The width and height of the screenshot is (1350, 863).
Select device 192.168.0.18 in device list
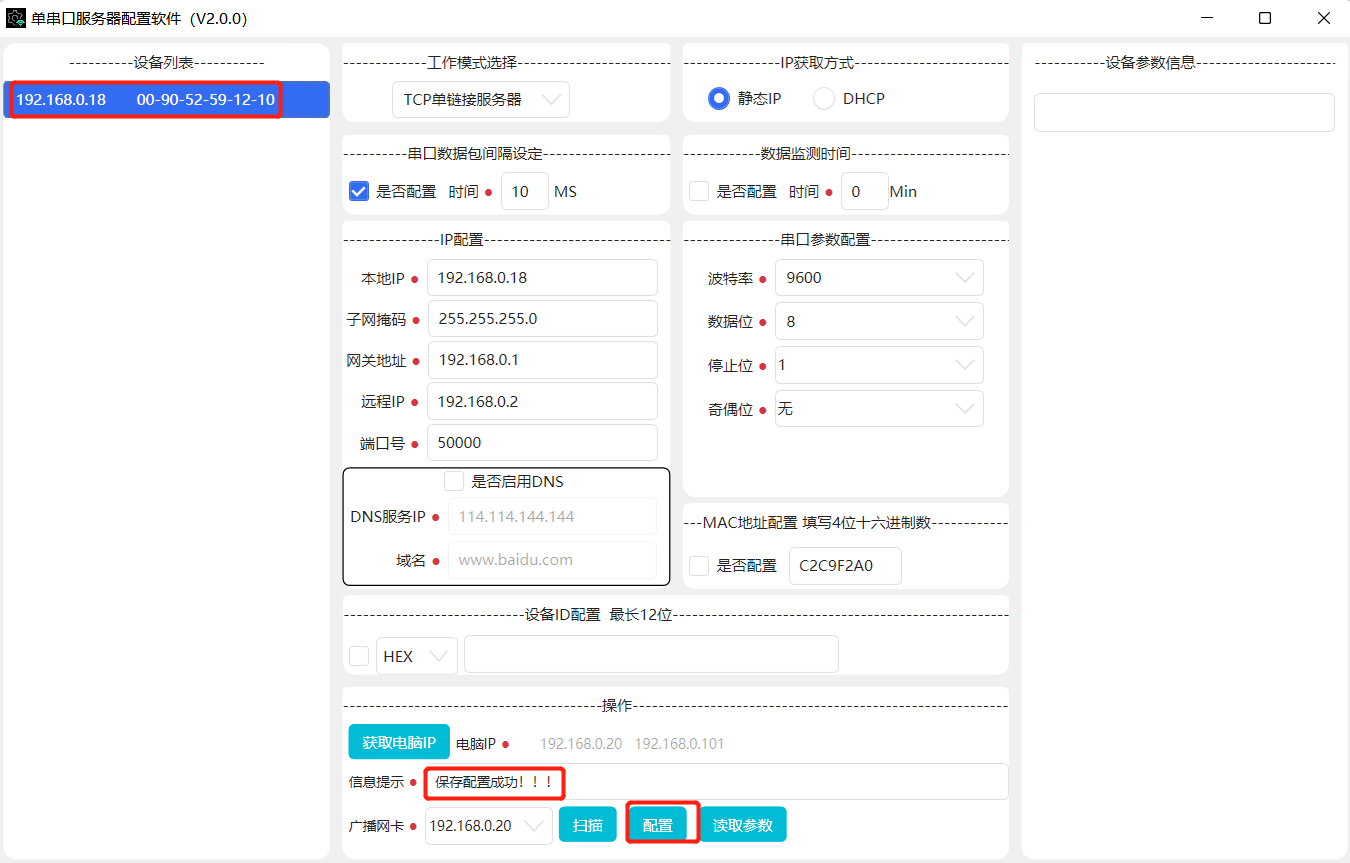pos(166,100)
